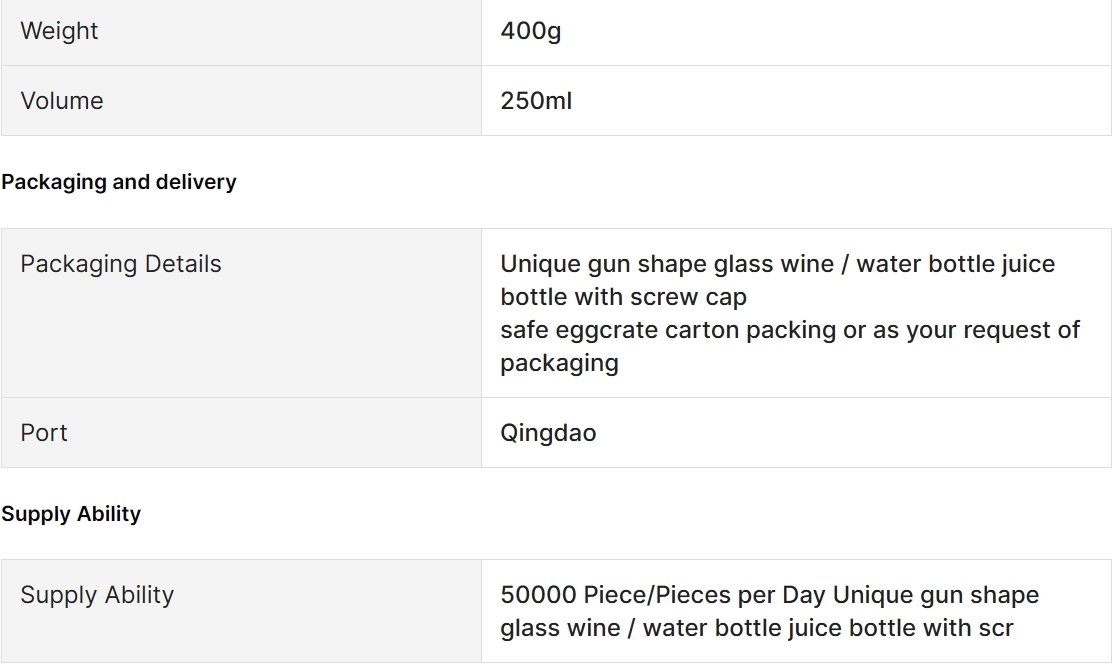Click the Port label cell
Screen dimensions: 1120x669
pyautogui.click(x=241, y=433)
